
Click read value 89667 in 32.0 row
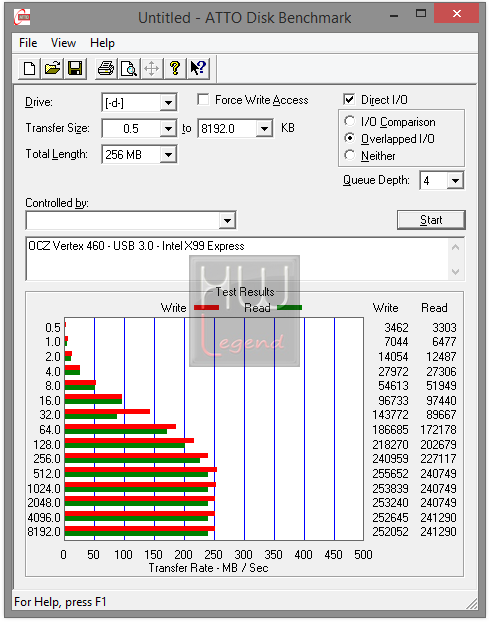[441, 415]
